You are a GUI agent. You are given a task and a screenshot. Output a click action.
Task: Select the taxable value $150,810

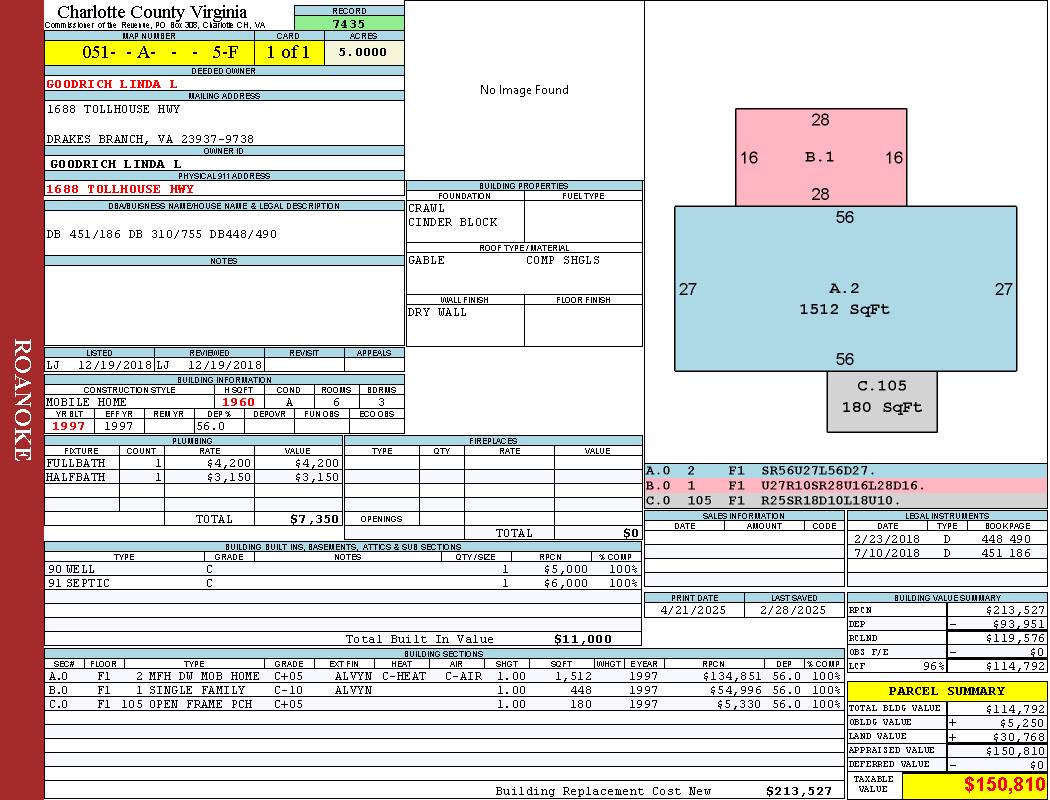coord(1003,785)
